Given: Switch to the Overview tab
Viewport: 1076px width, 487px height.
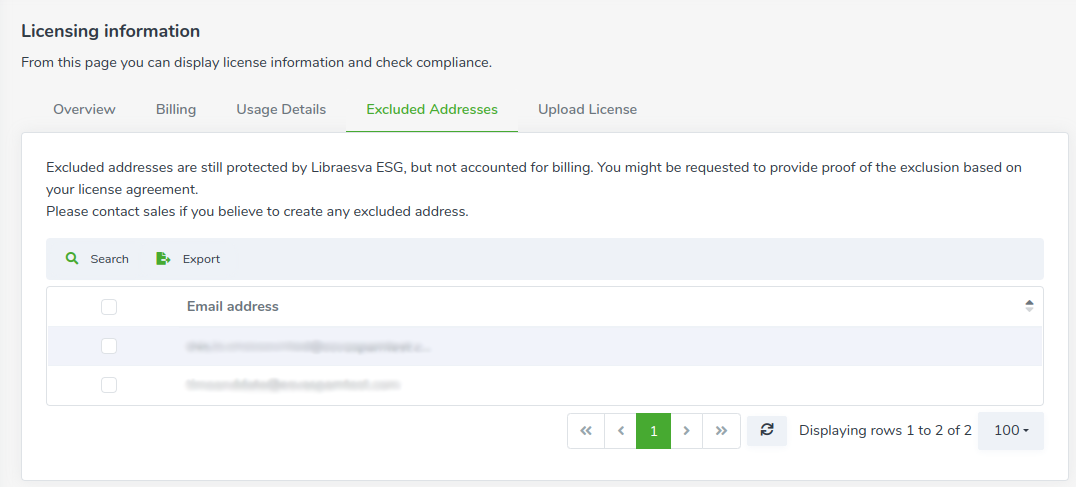Looking at the screenshot, I should pyautogui.click(x=84, y=109).
